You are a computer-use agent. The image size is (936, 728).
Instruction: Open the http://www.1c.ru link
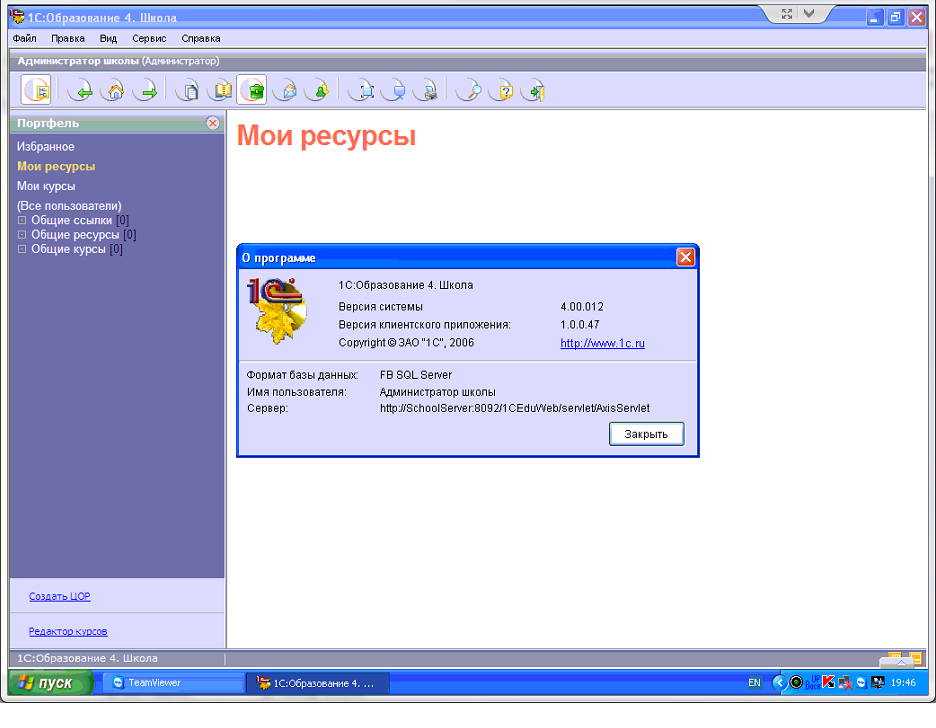[602, 343]
